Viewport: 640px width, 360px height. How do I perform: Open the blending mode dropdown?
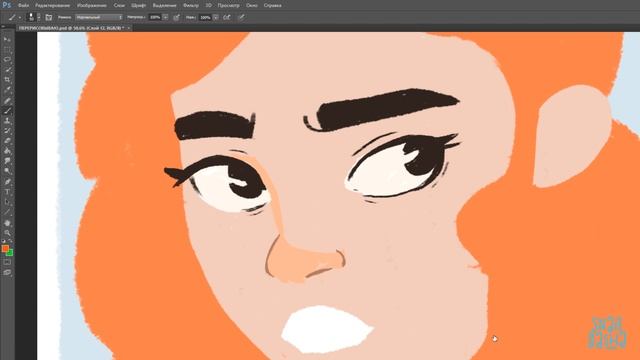tap(99, 17)
